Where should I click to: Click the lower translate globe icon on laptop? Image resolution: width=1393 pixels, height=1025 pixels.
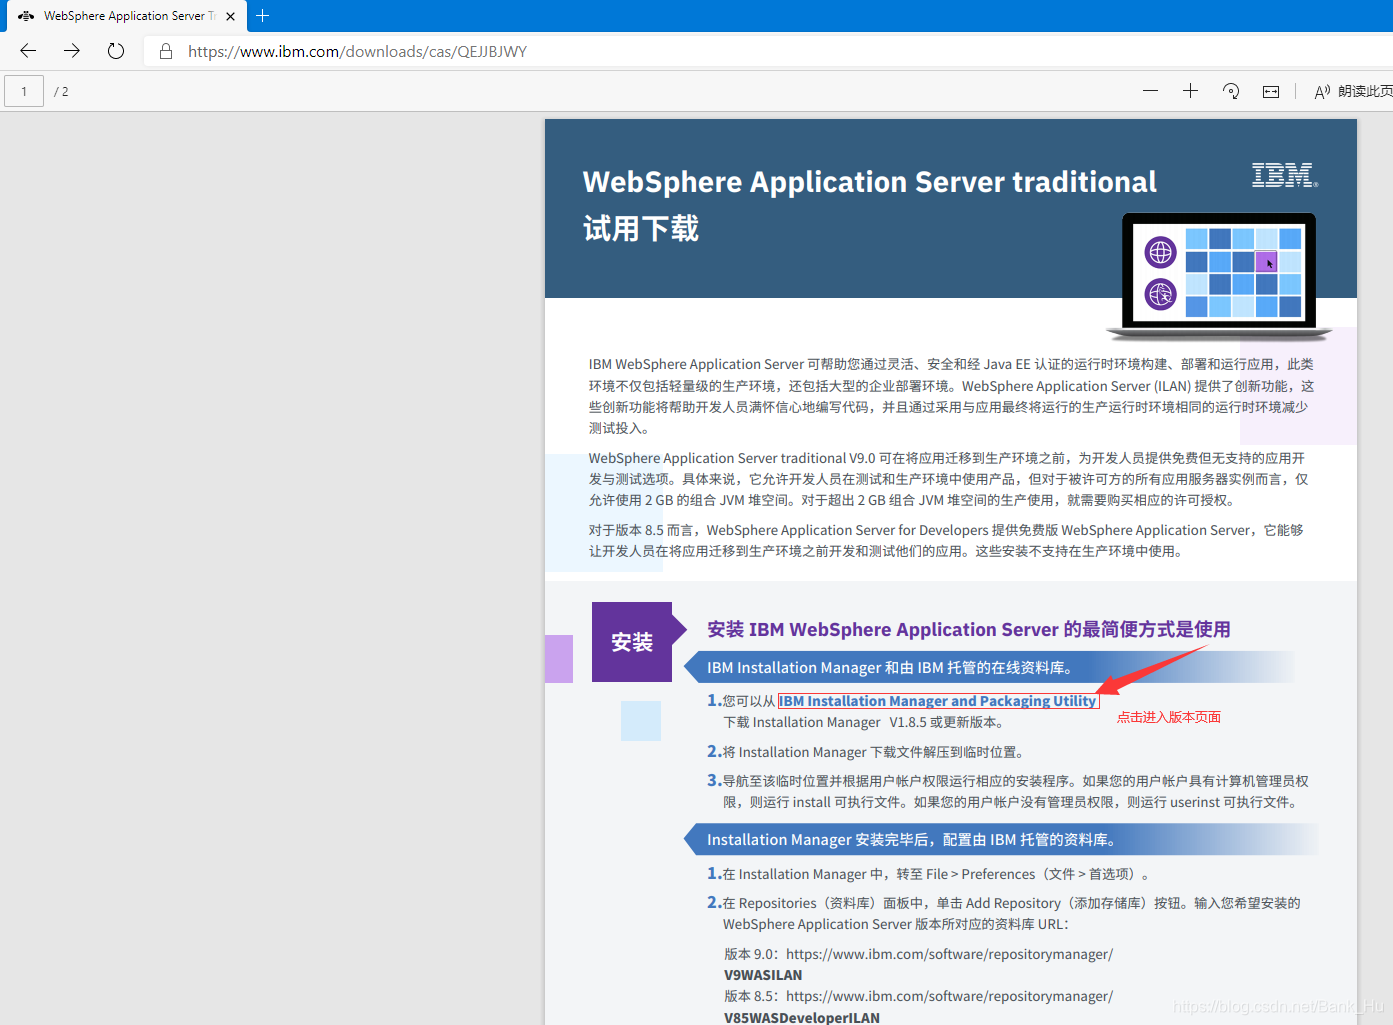[1161, 294]
